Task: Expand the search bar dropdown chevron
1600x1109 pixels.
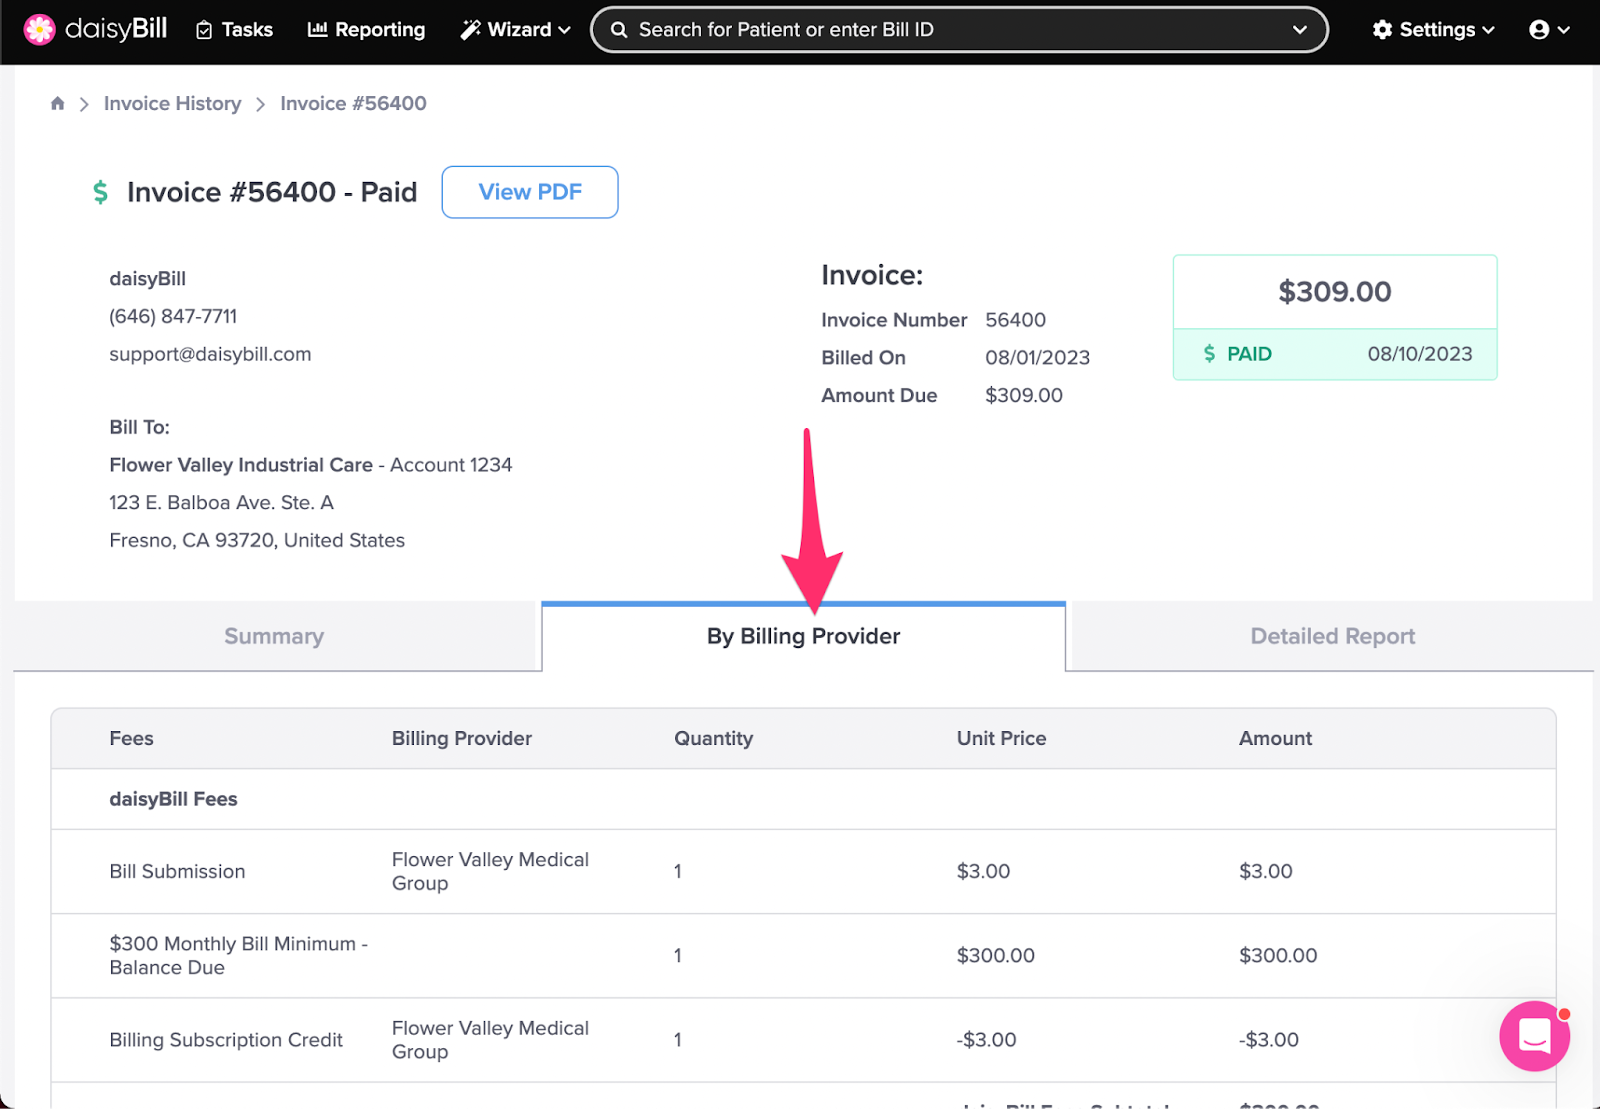Action: 1300,30
